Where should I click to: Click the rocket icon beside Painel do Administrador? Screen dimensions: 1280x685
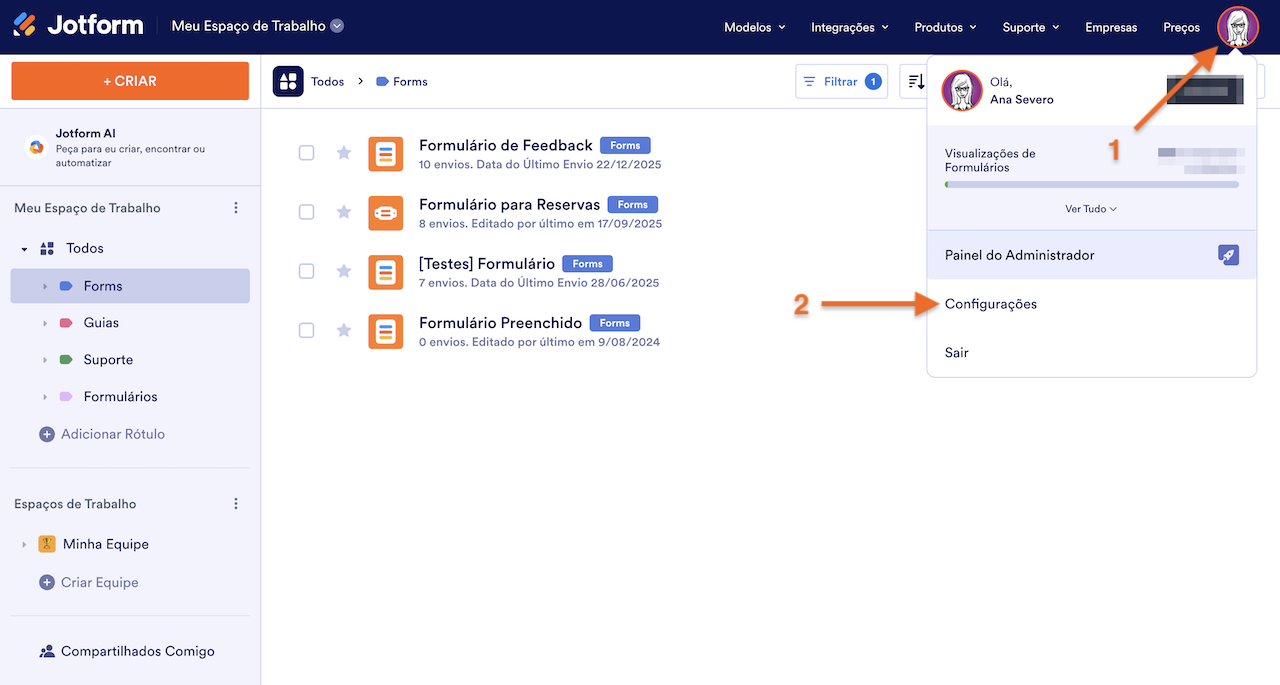tap(1229, 255)
